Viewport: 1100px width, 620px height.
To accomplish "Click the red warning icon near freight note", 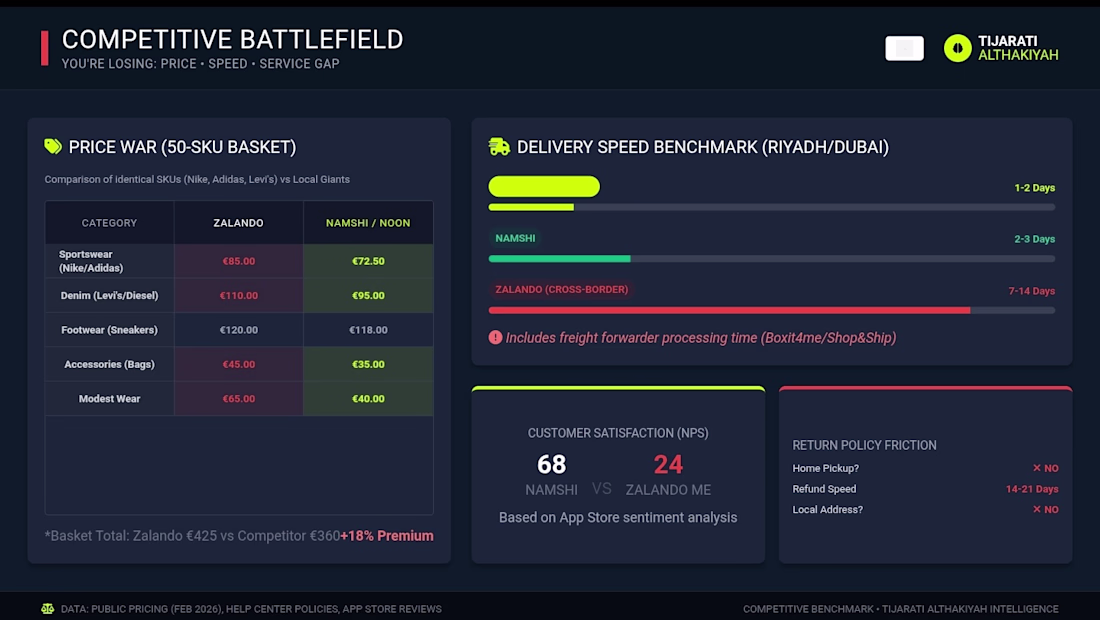I will [495, 338].
